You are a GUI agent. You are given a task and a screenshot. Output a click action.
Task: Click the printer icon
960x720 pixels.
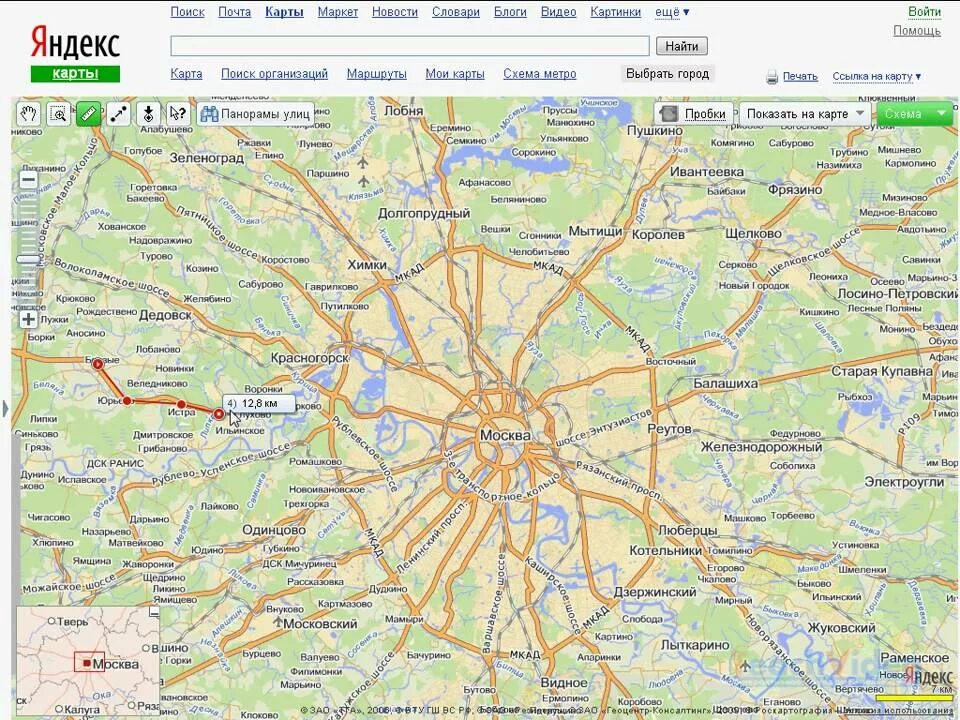(772, 77)
